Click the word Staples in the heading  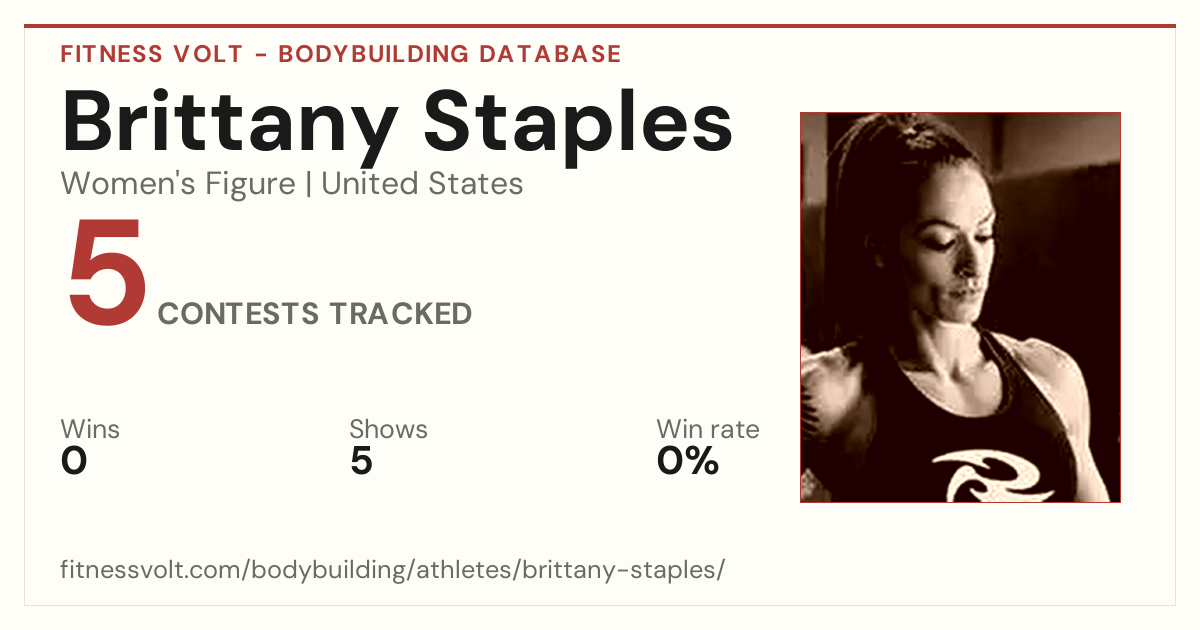(577, 123)
